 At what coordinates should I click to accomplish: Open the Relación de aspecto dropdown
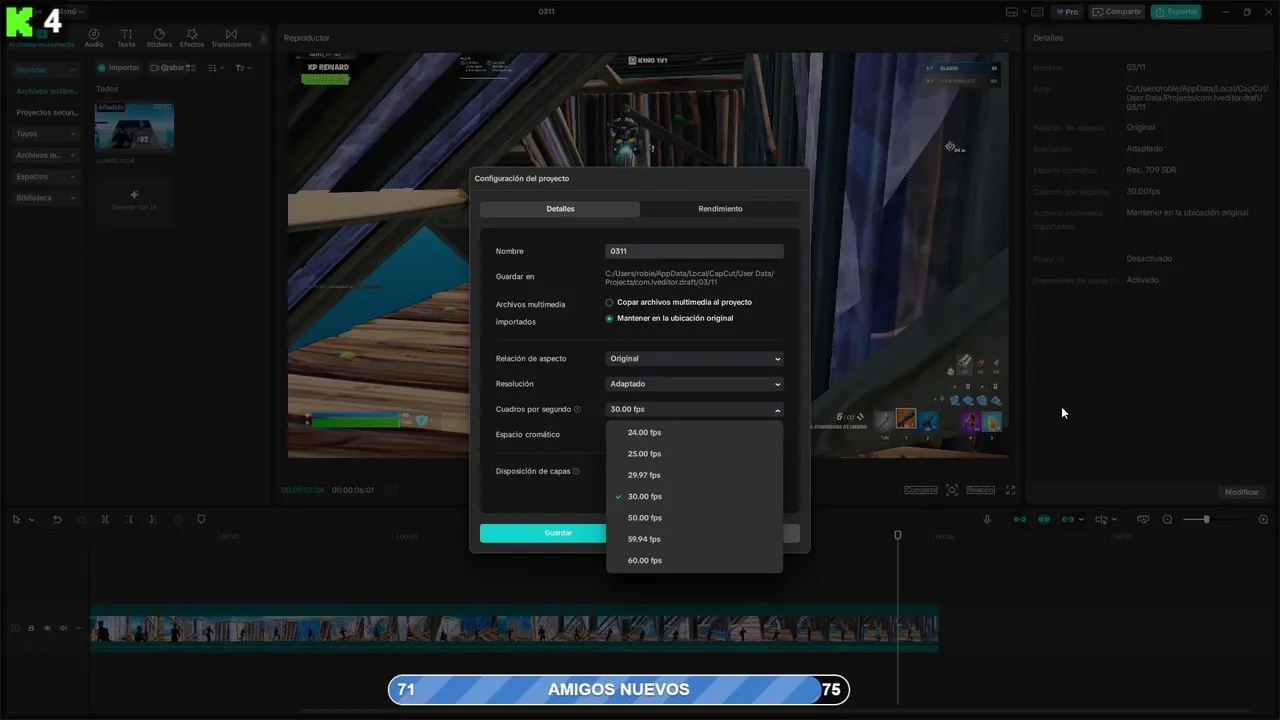[694, 358]
